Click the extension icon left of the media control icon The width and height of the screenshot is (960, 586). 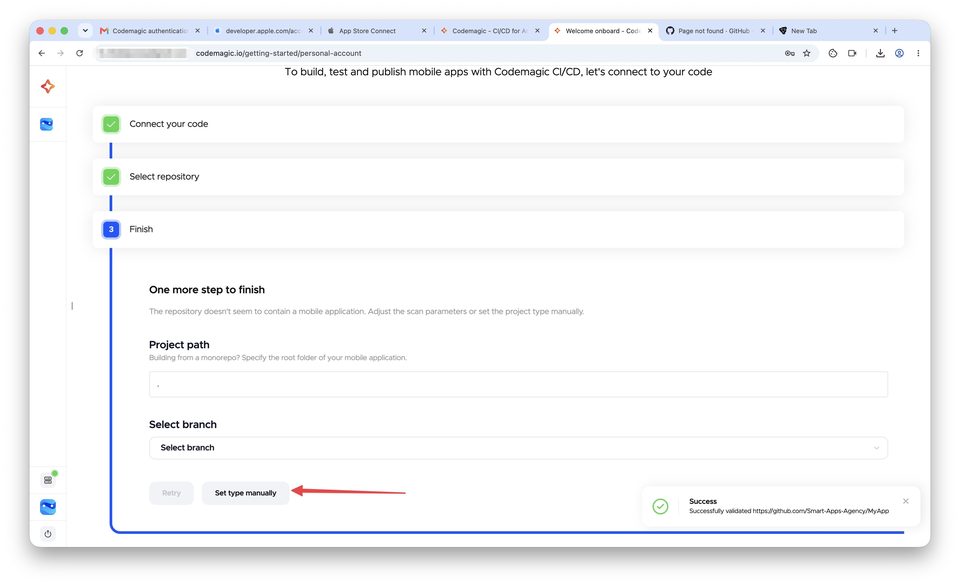(833, 53)
